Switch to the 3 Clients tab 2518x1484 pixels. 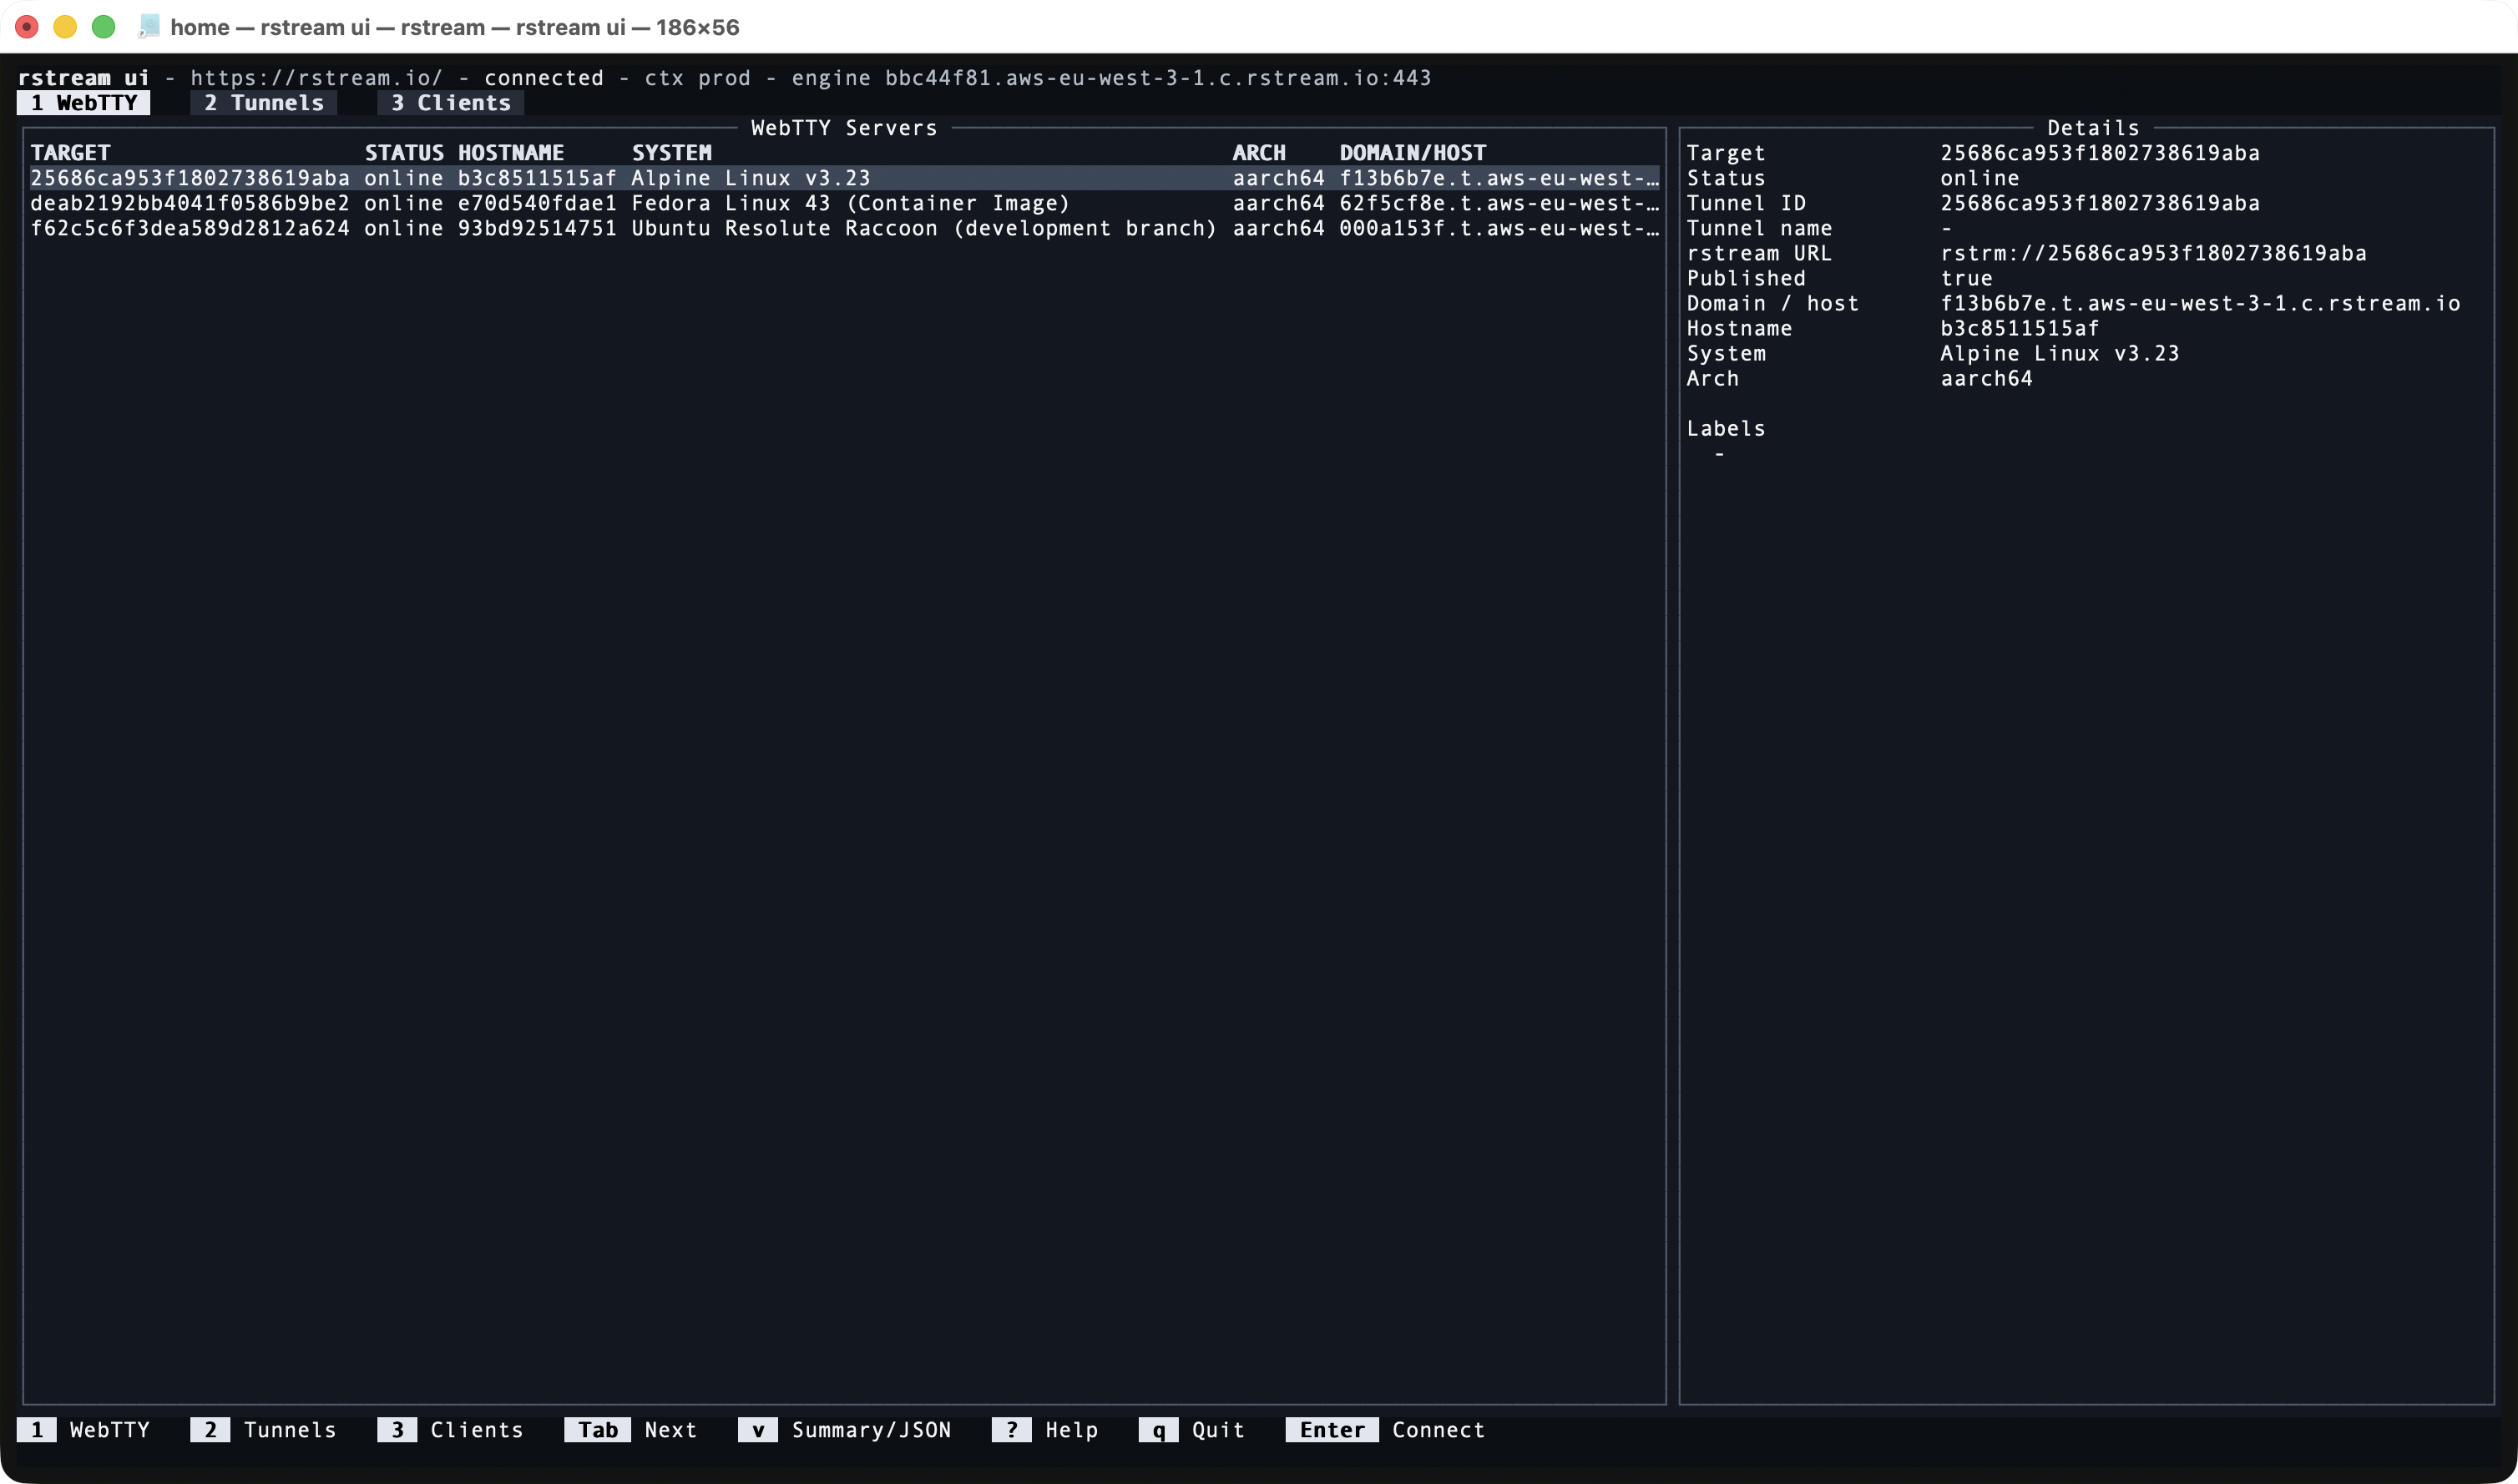tap(449, 102)
